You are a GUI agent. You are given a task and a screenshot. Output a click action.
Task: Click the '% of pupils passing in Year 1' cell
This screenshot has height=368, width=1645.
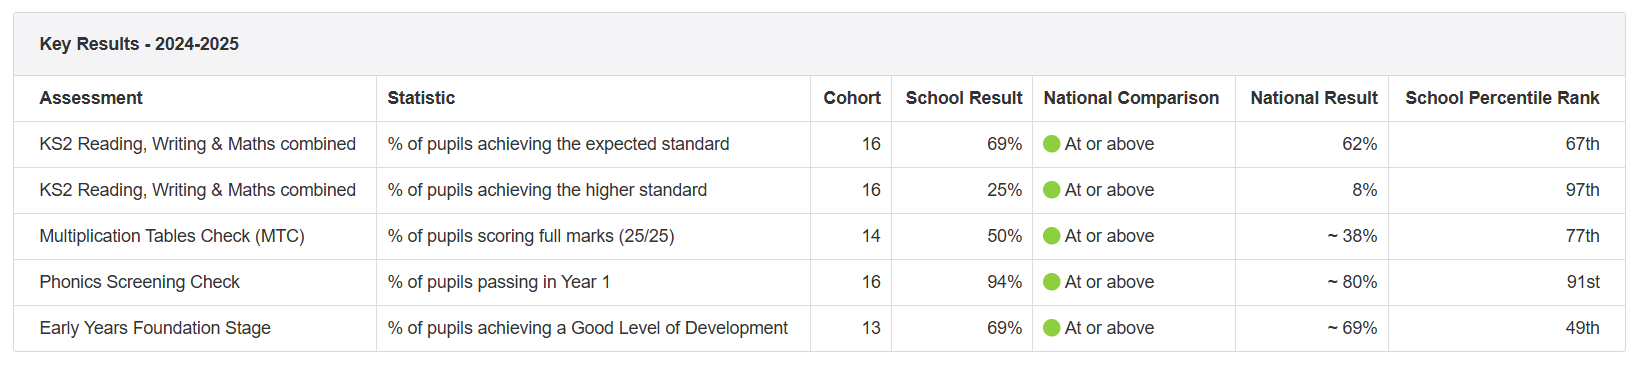pos(499,282)
